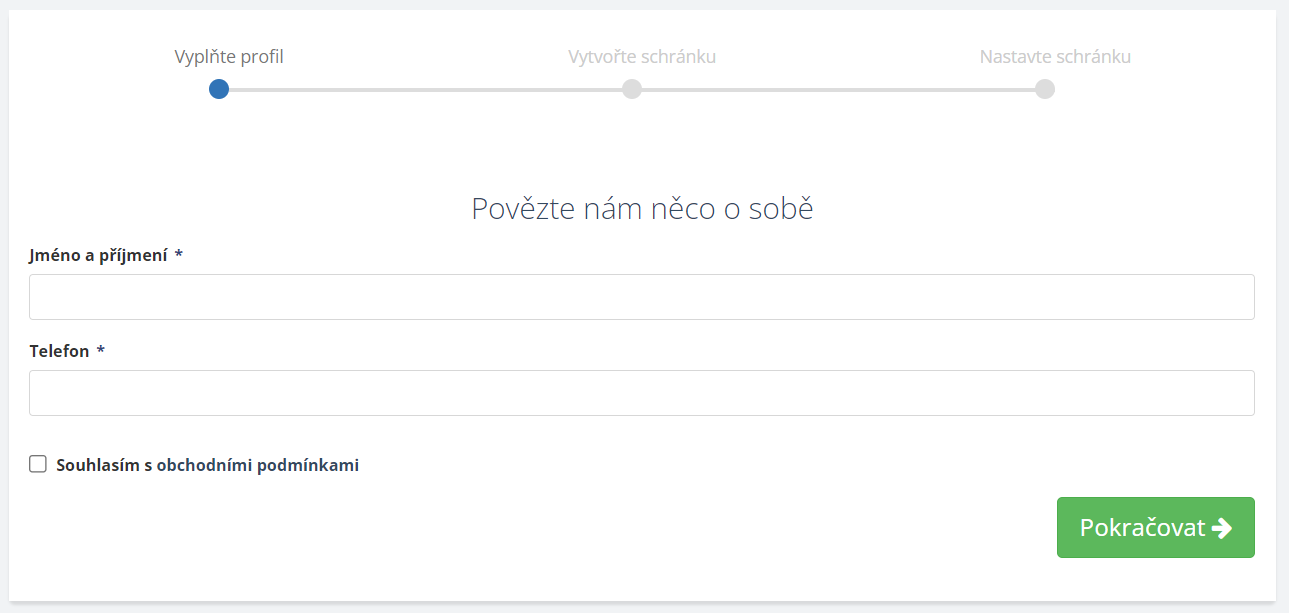The image size is (1289, 613).
Task: Switch to the 'Vytvořte schránku' step label
Action: [642, 57]
